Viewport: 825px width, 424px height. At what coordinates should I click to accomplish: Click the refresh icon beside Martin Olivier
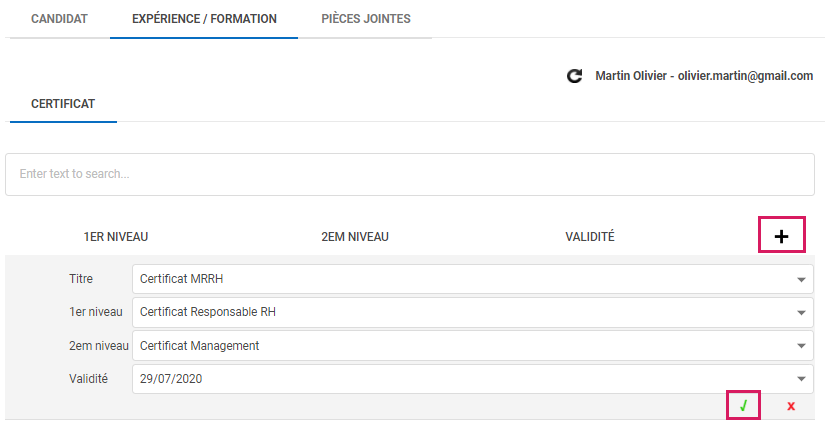574,76
